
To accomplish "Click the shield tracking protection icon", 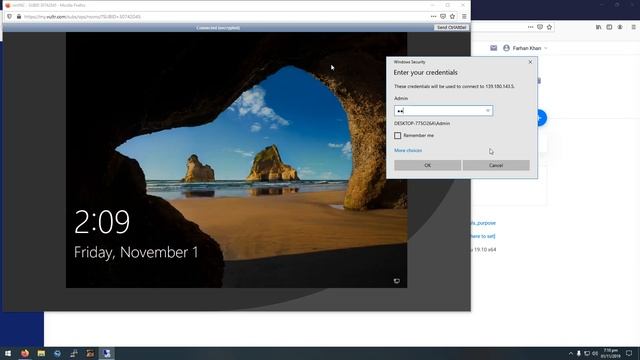I will tap(9, 17).
